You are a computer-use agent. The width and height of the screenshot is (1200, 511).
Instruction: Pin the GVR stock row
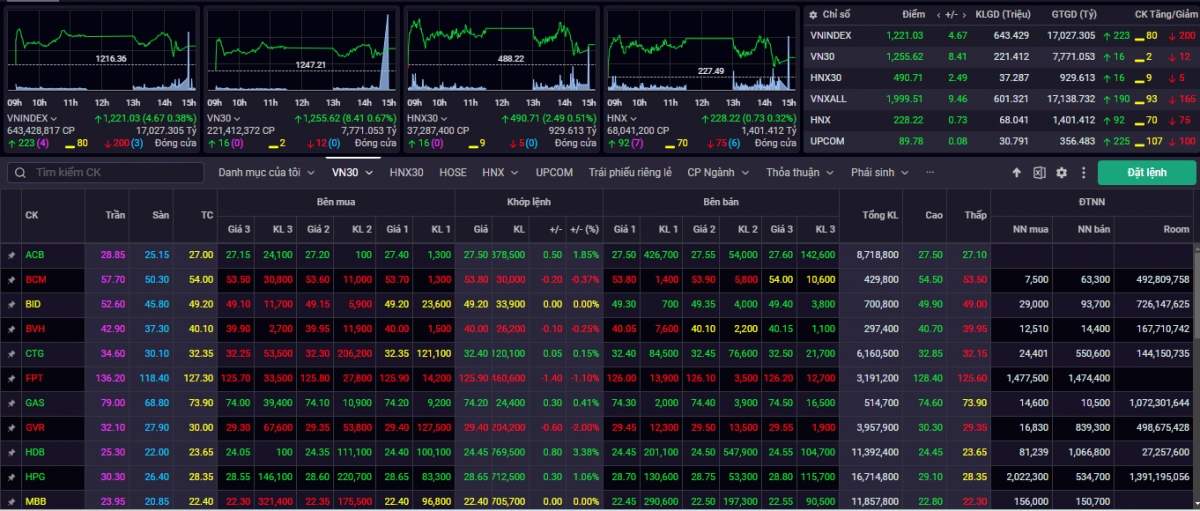coord(12,427)
